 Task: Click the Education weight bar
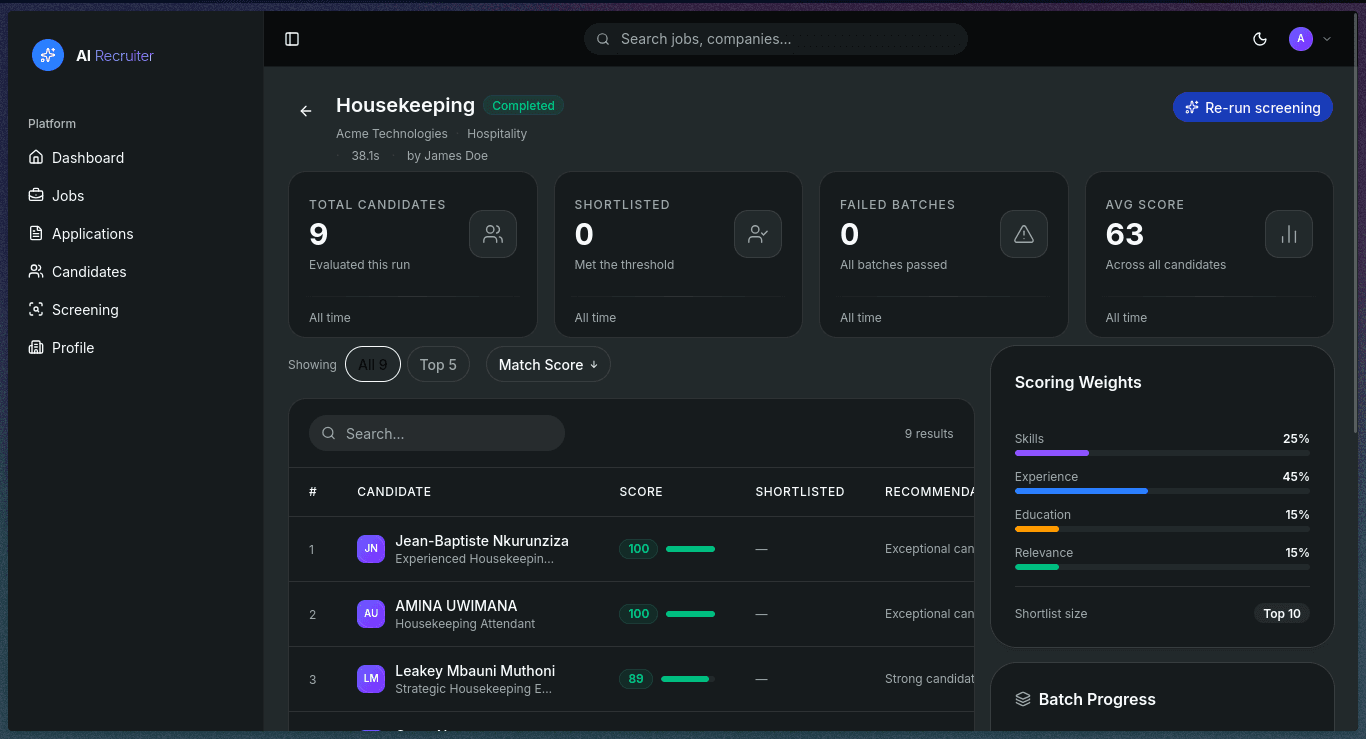tap(1162, 529)
